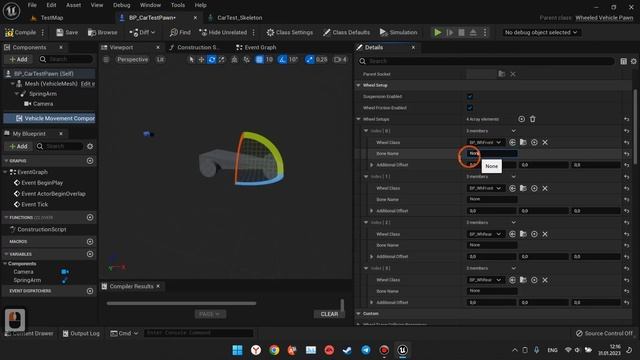
Task: Open the Tools menu
Action: [x=178, y=5]
